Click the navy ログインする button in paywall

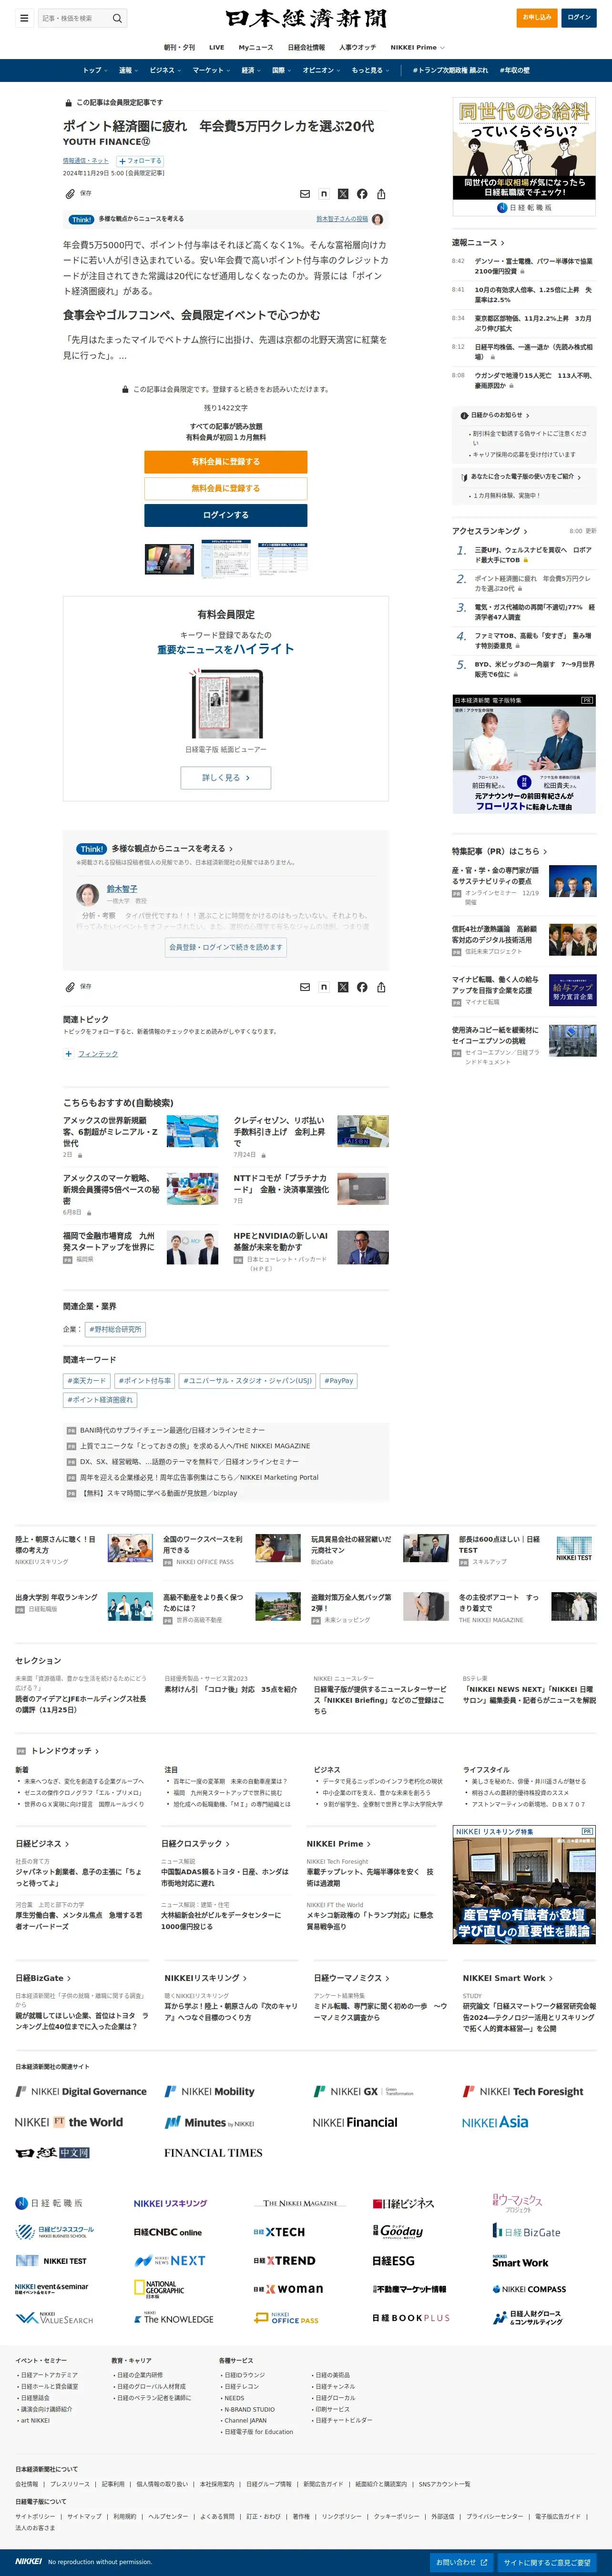(x=226, y=515)
